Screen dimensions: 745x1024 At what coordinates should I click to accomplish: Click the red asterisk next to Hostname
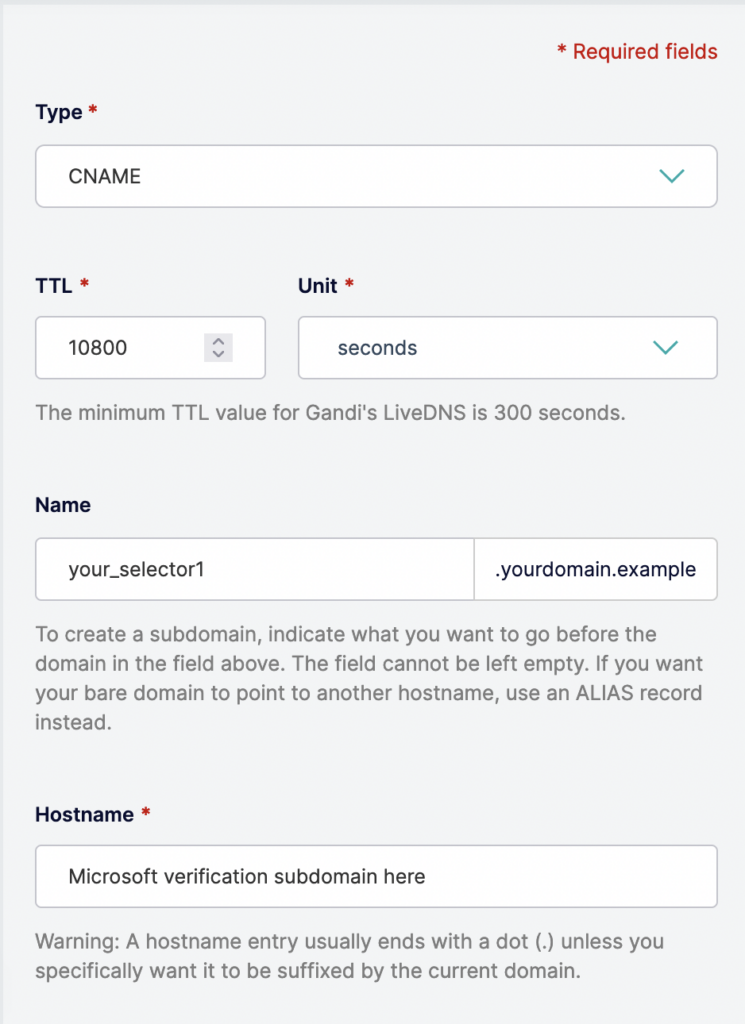click(x=146, y=810)
